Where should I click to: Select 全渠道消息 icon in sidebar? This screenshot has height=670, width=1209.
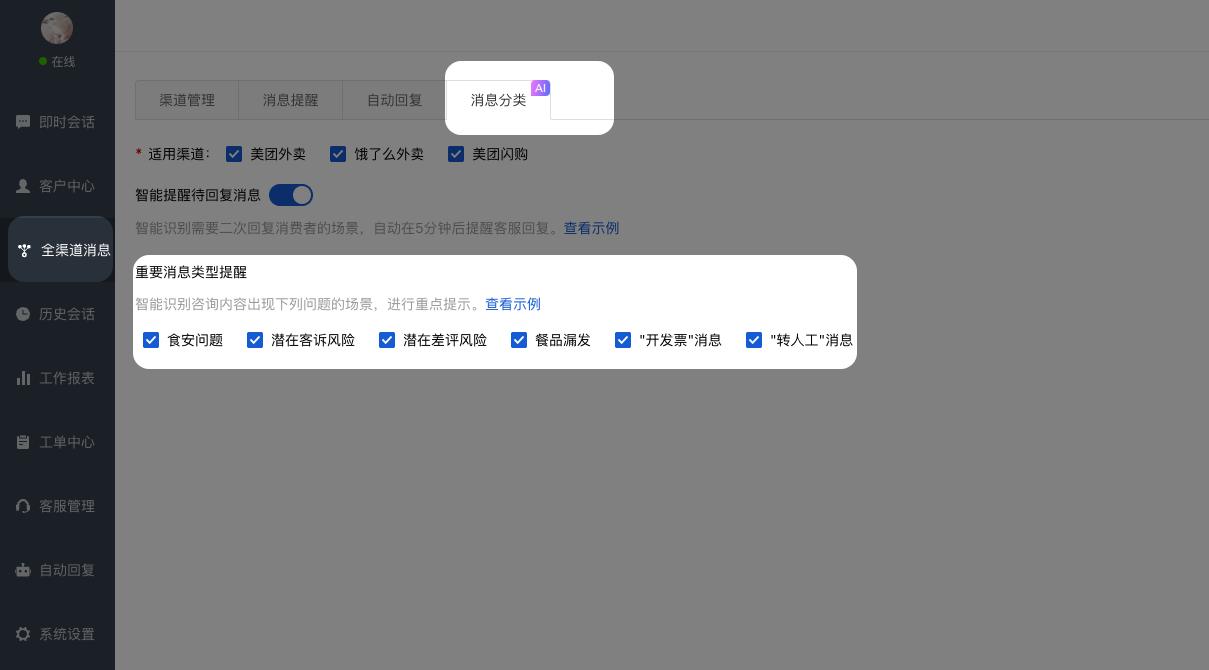pos(25,250)
